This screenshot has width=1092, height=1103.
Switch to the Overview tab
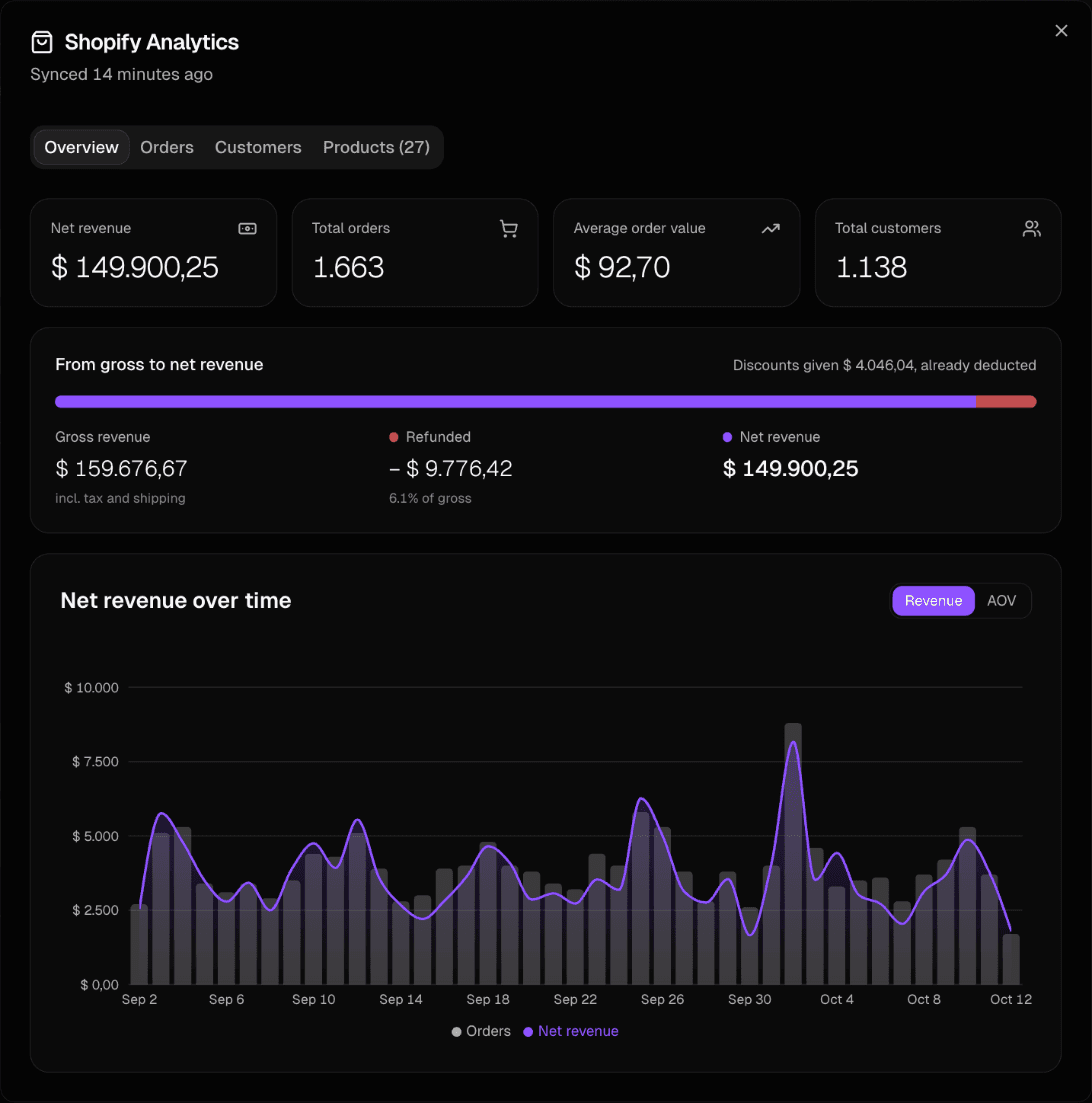coord(82,147)
